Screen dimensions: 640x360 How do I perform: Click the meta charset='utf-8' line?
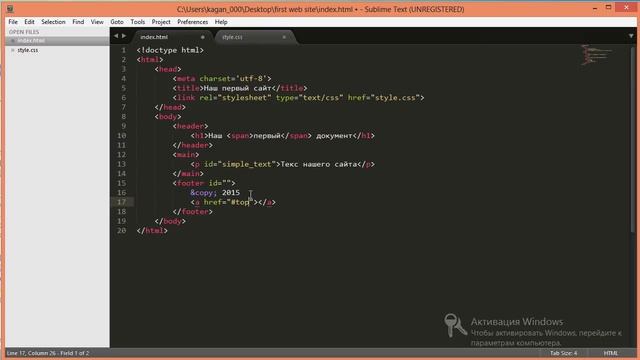(x=222, y=79)
